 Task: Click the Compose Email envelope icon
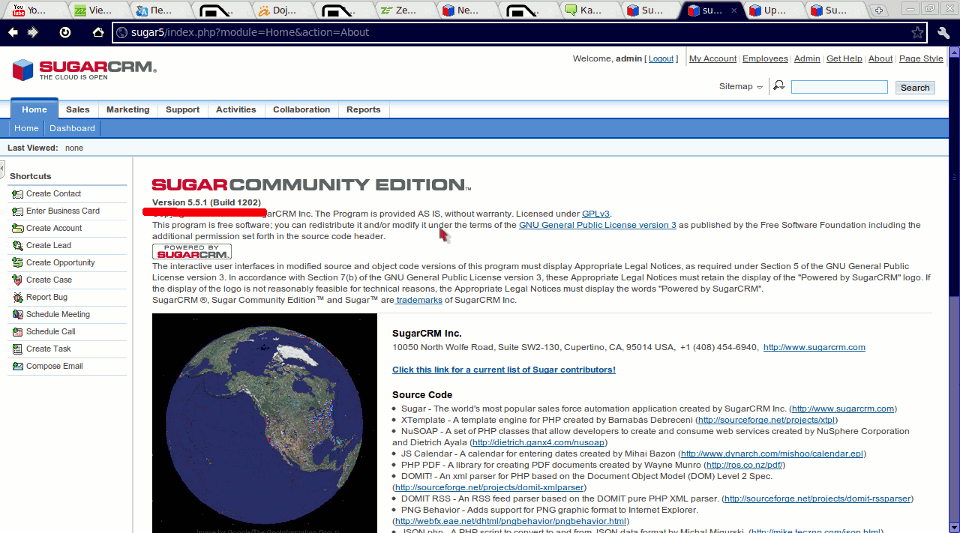(18, 367)
